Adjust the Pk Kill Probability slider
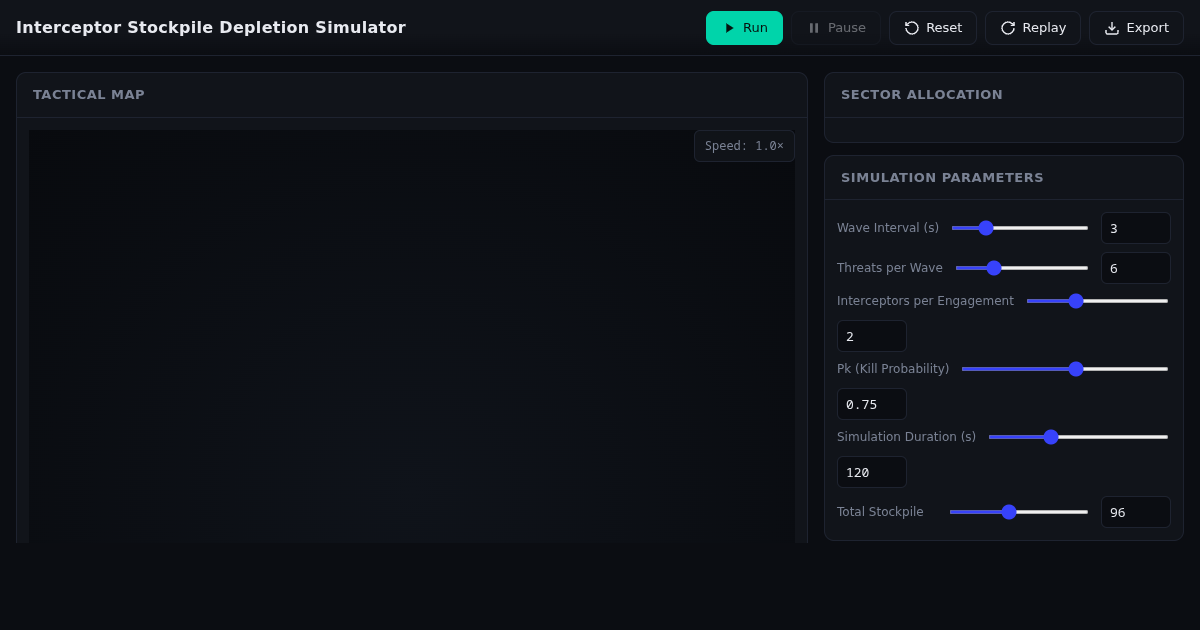The image size is (1200, 630). point(1065,369)
